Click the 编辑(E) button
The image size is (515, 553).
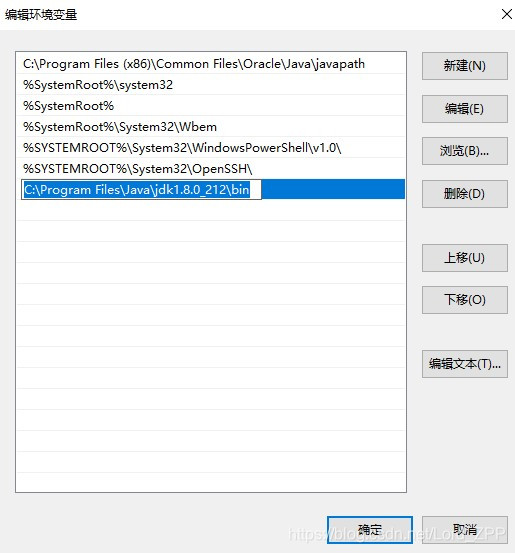pyautogui.click(x=465, y=109)
